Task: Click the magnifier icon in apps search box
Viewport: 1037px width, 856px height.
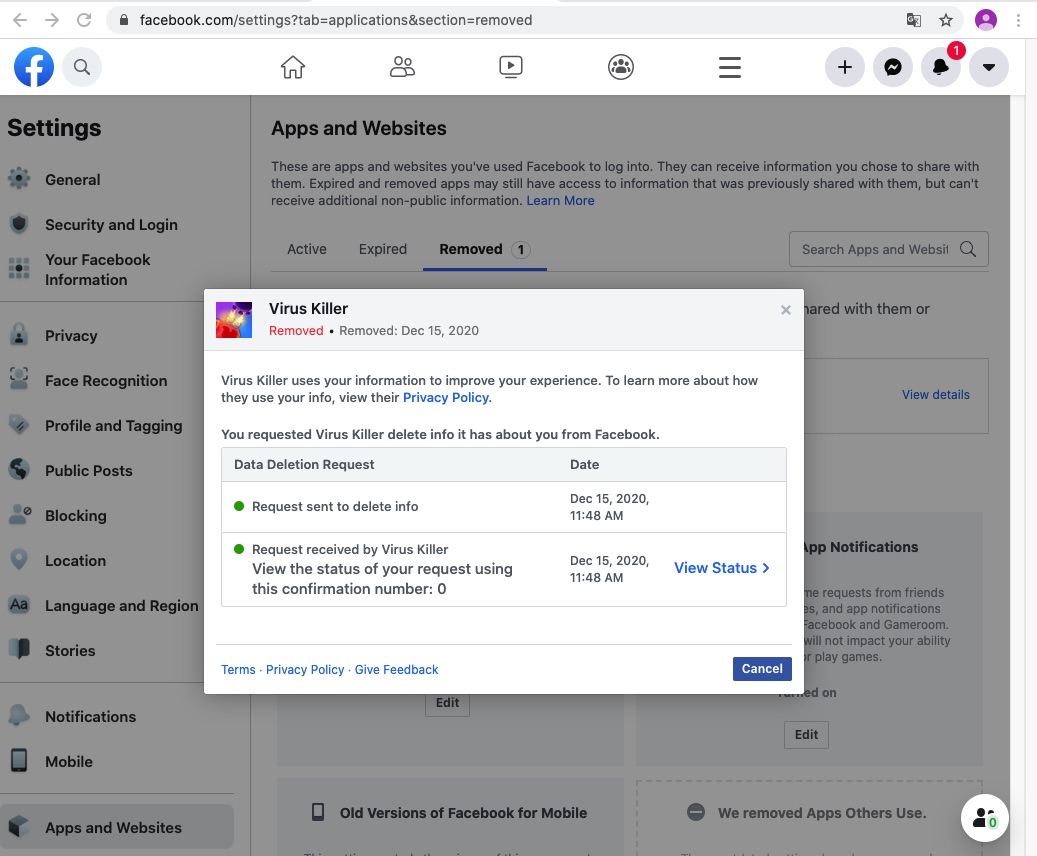Action: click(x=968, y=249)
